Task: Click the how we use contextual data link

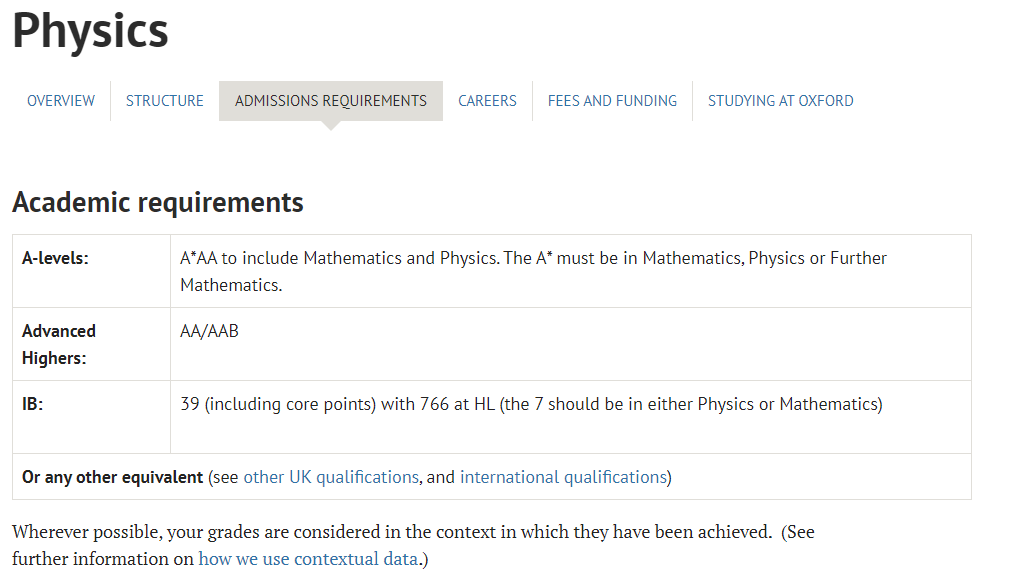Action: point(308,559)
